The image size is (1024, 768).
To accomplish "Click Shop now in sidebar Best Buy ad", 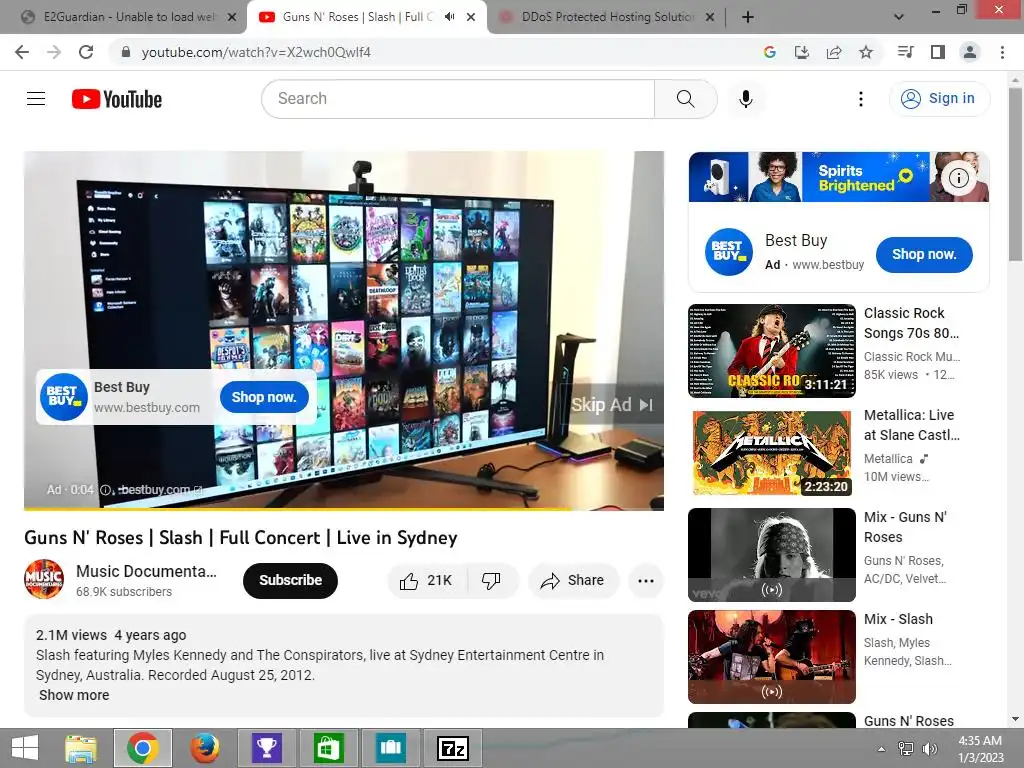I will tap(923, 255).
